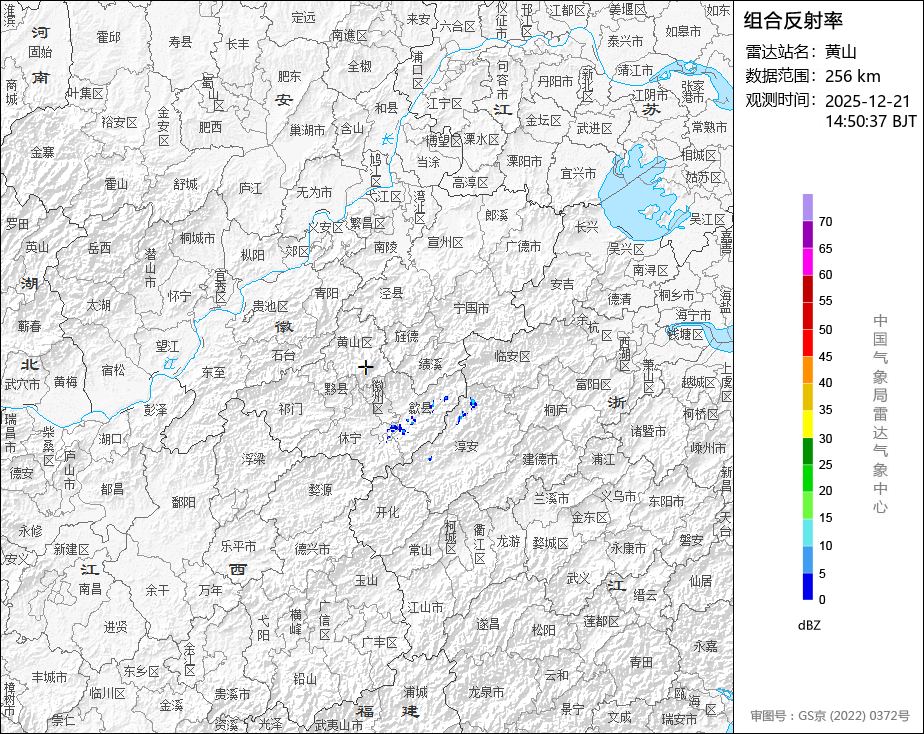Click the map label 建德市
This screenshot has width=924, height=734.
point(540,458)
